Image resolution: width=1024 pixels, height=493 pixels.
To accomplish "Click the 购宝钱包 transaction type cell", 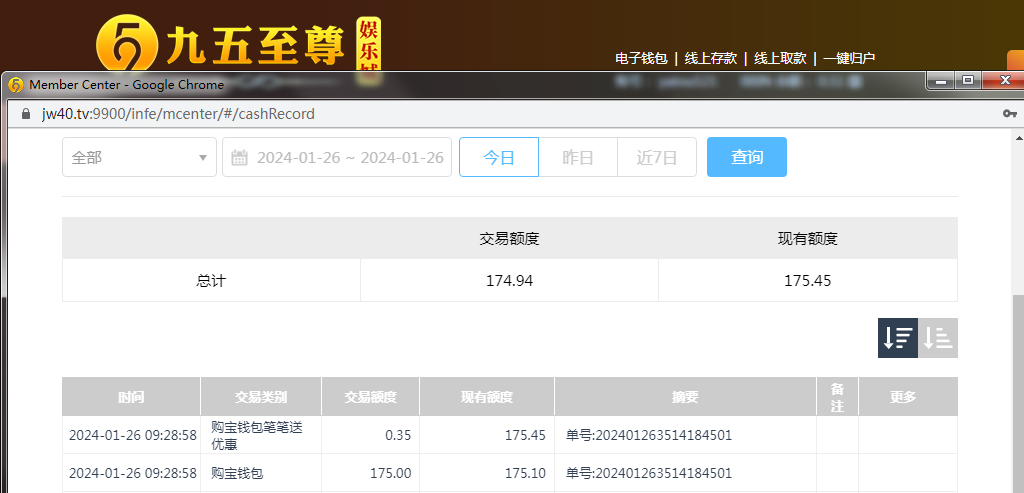I will click(261, 473).
